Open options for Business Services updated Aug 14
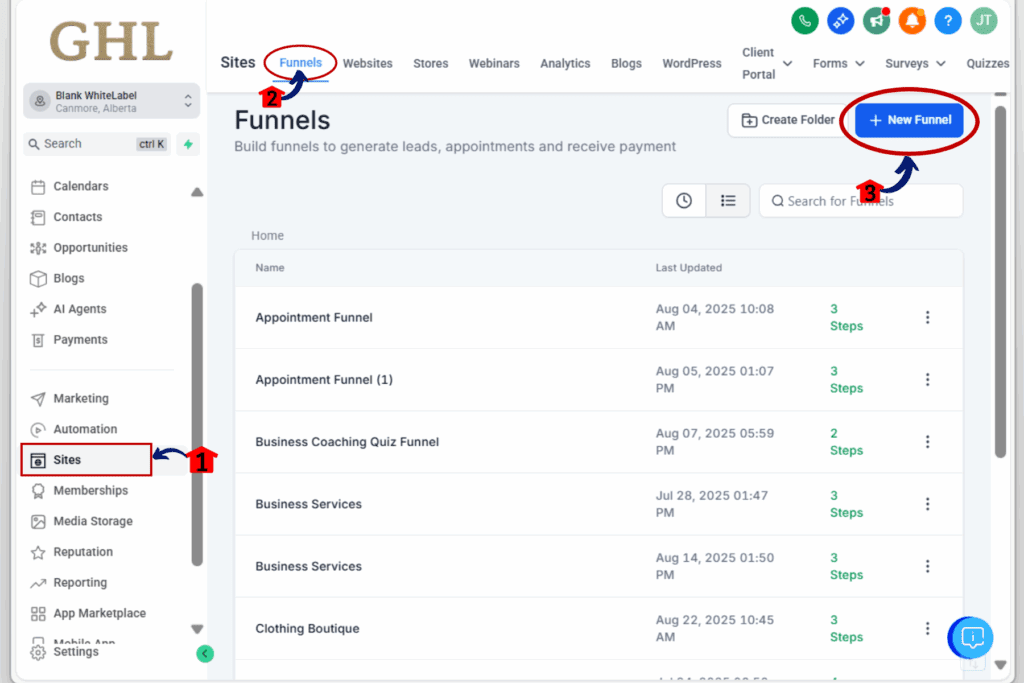Screen dimensions: 1024x683 (927, 566)
